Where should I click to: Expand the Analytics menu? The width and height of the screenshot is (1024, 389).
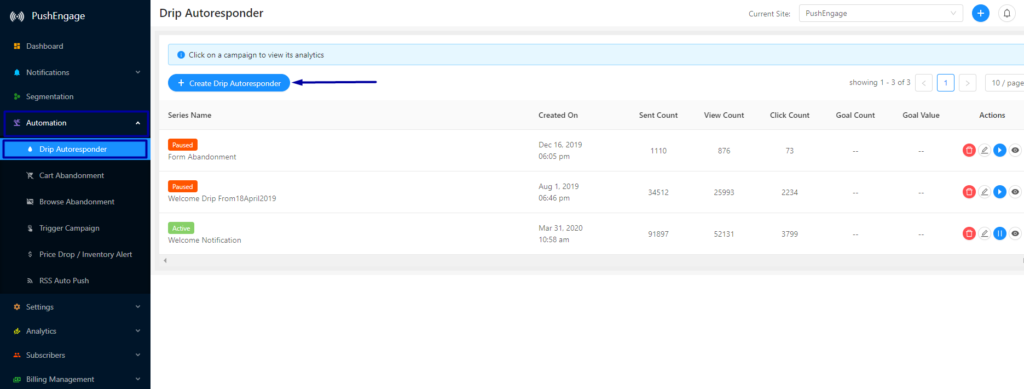pos(75,331)
